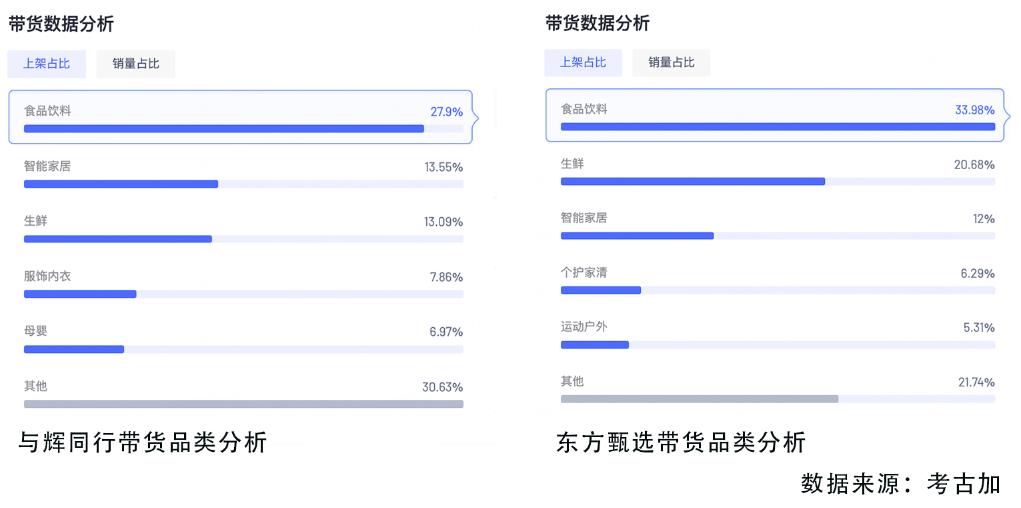This screenshot has height=508, width=1021.
Task: Click the 母婴 6.97% progress bar
Action: (74, 349)
